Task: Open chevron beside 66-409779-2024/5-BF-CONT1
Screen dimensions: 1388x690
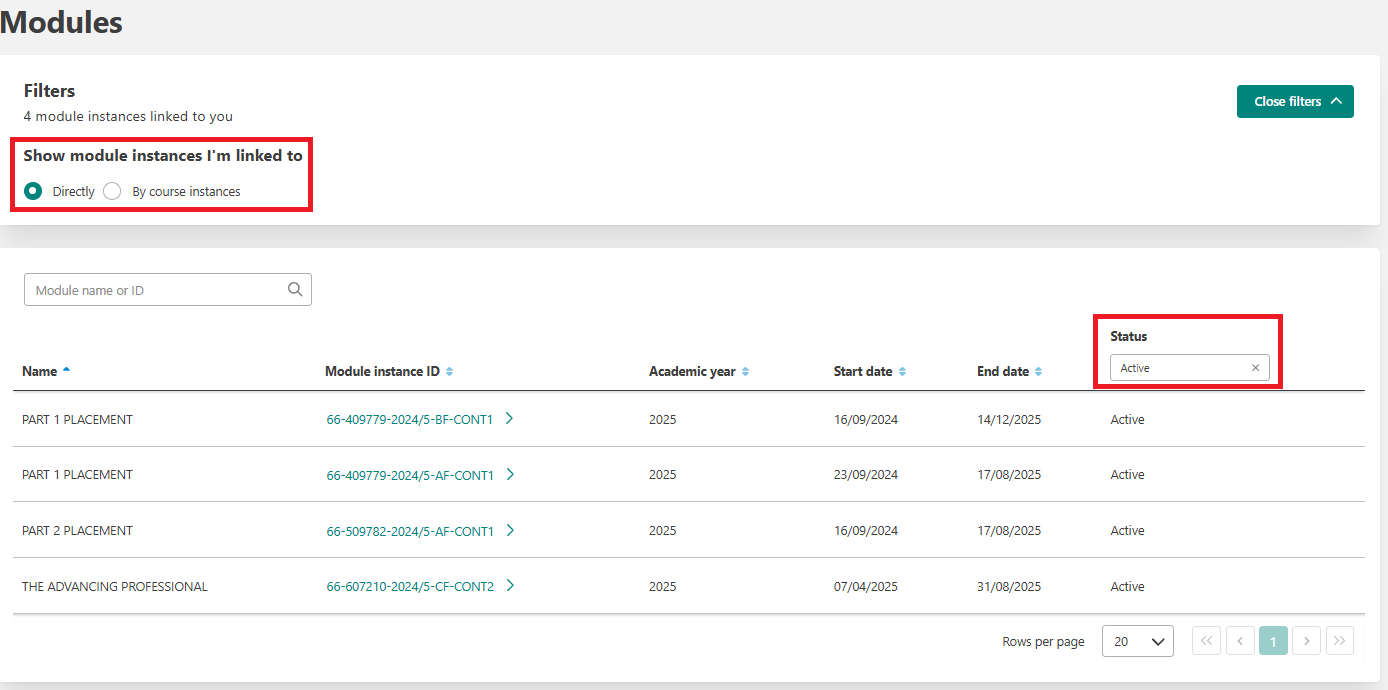Action: click(x=509, y=419)
